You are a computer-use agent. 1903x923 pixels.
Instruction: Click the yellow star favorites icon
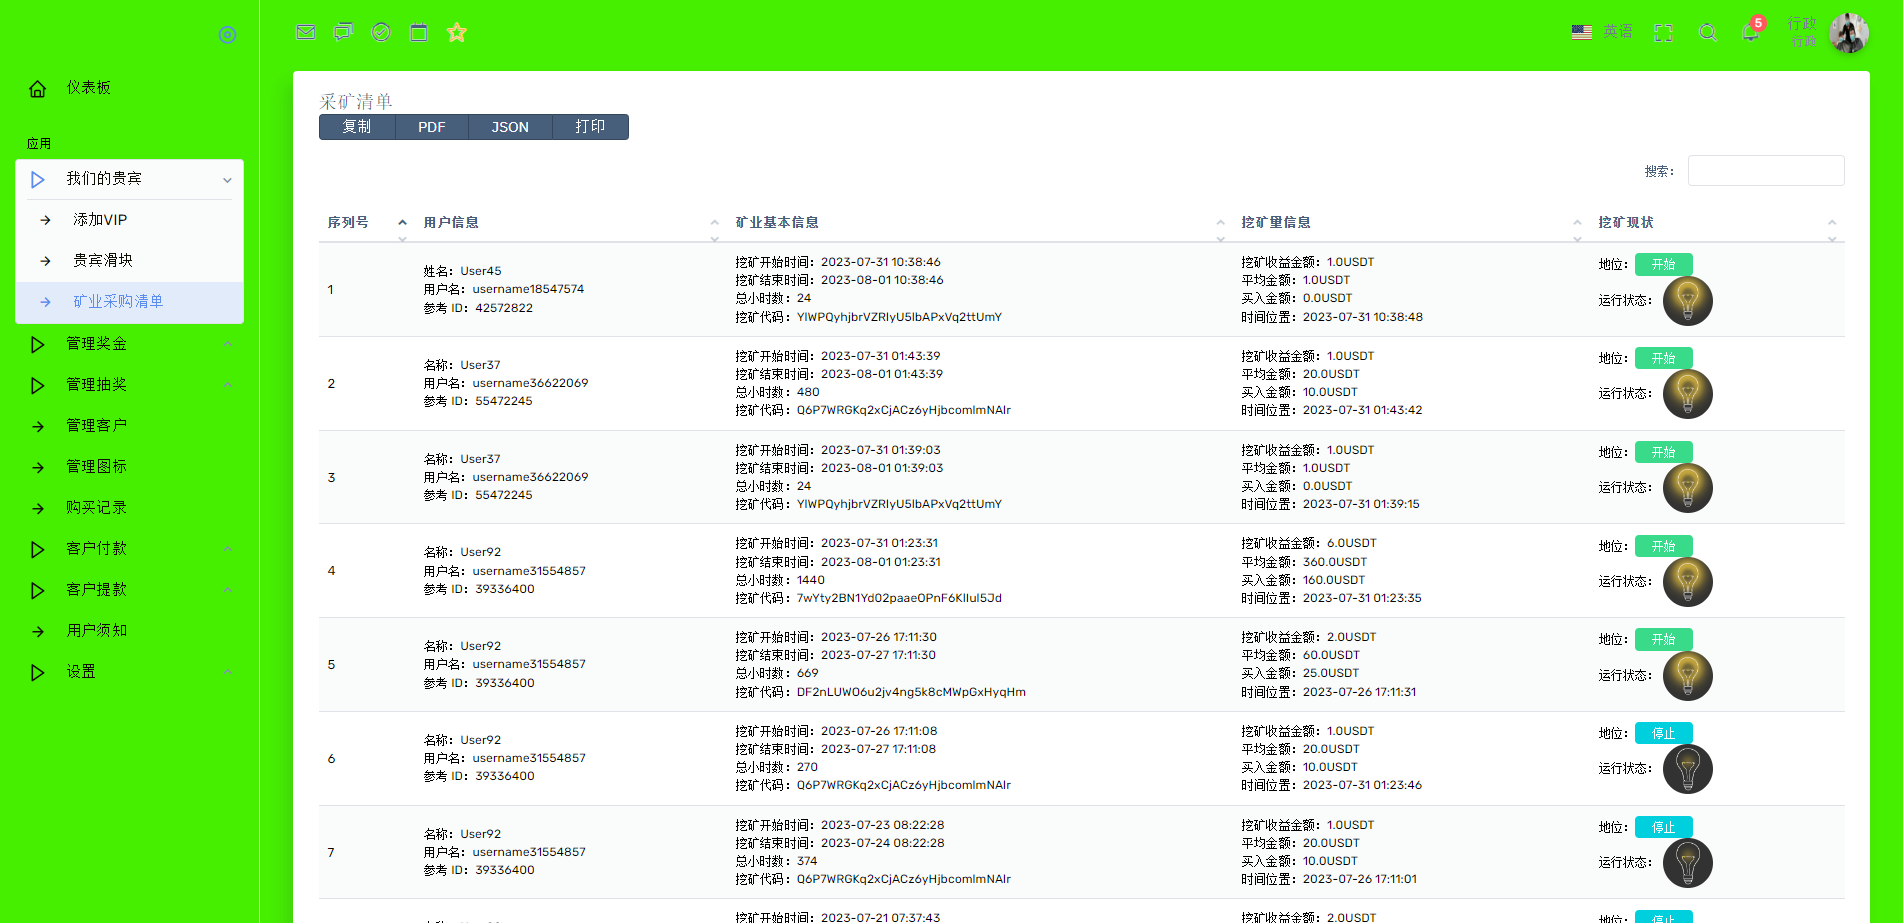[457, 32]
